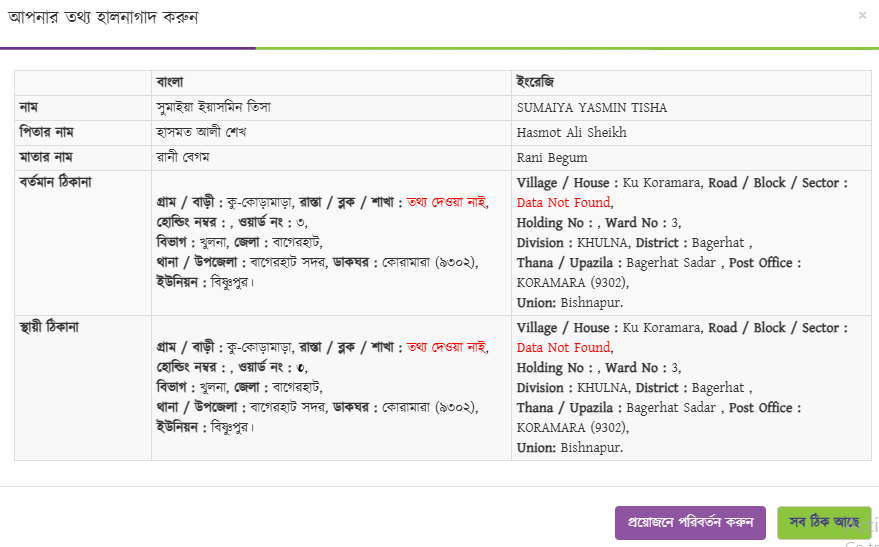Select Union: Bishnapur in present address
The width and height of the screenshot is (879, 547).
tap(569, 303)
